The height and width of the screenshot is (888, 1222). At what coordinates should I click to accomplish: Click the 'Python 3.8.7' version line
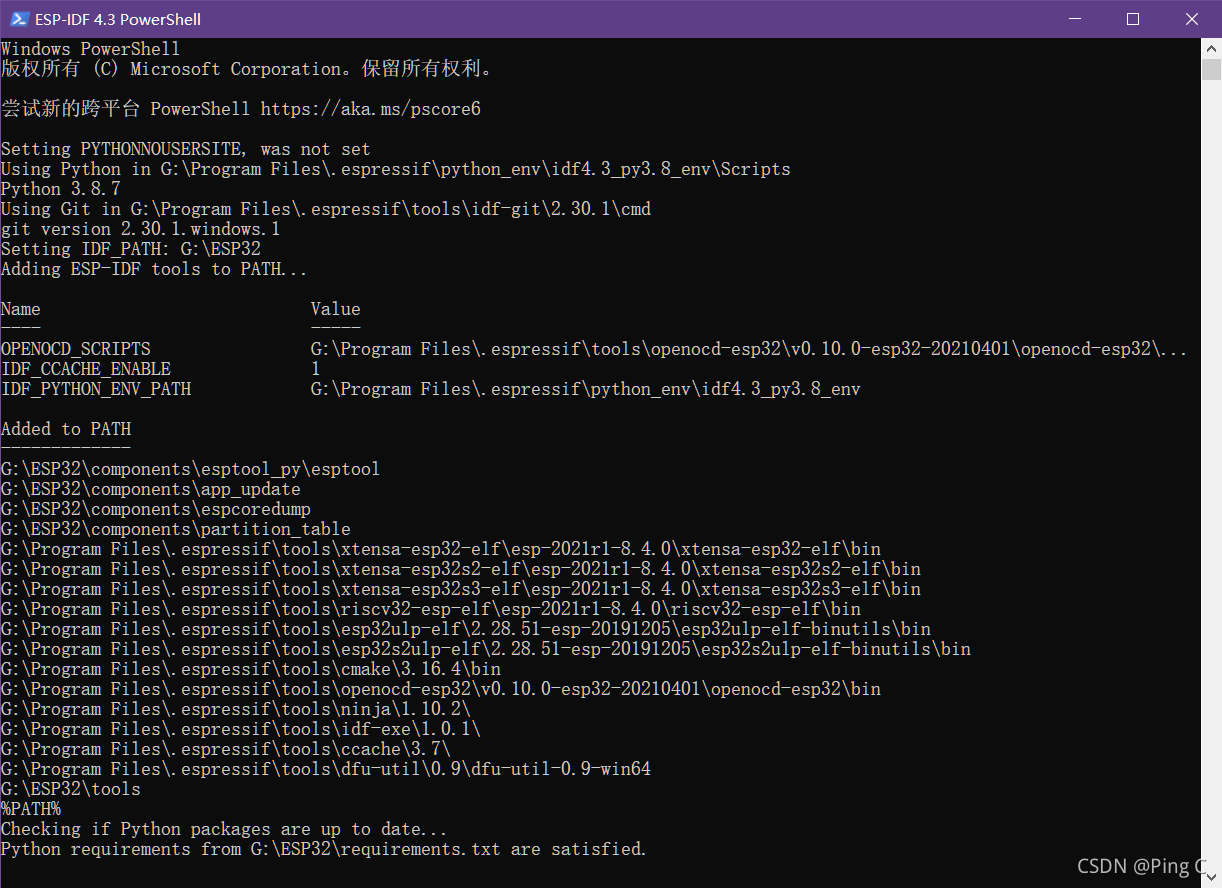[61, 189]
